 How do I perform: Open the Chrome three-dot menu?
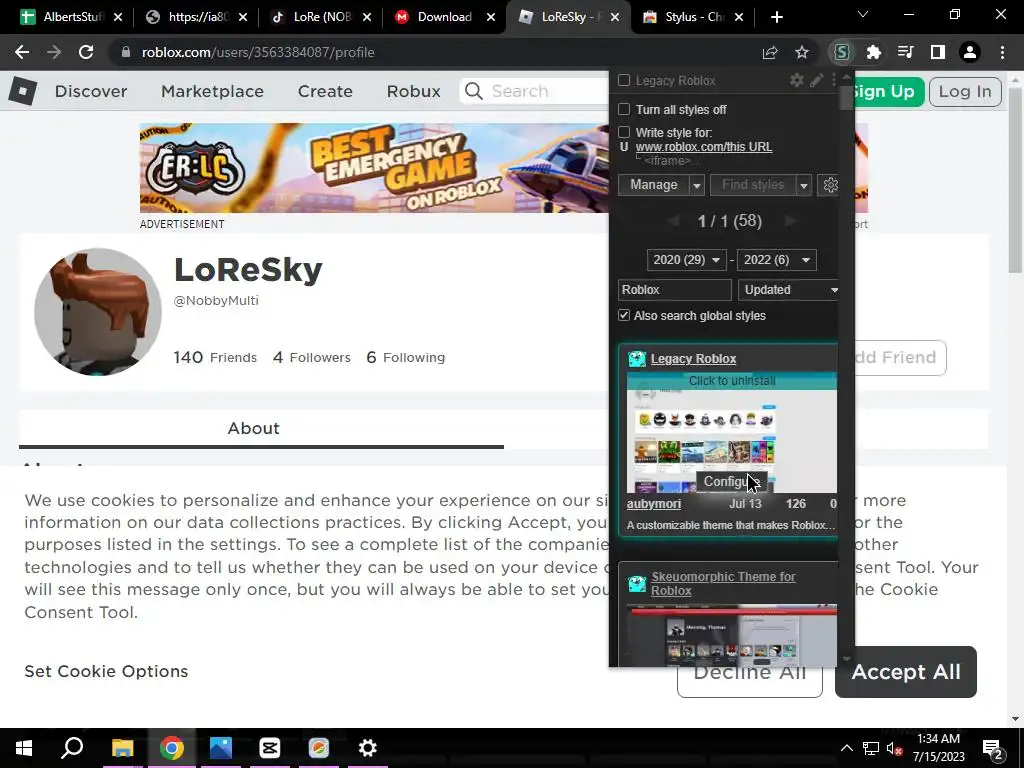click(x=1002, y=52)
